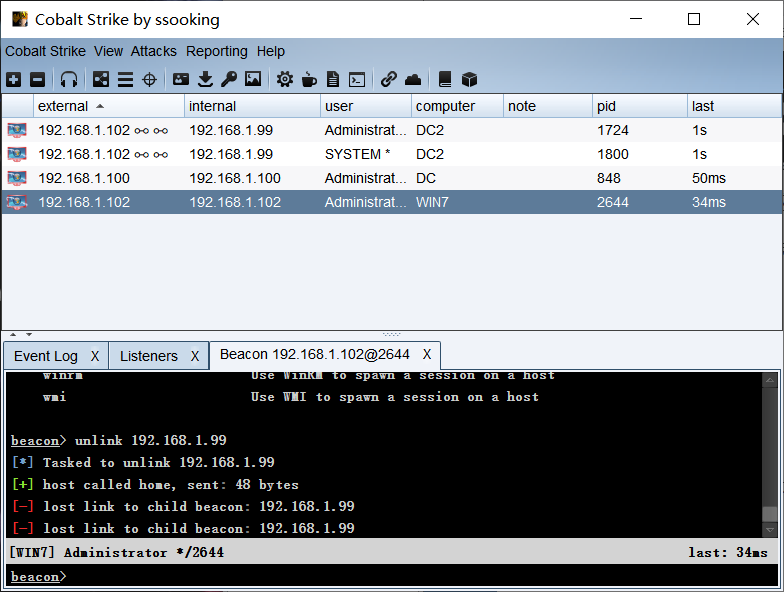Click beacon icon of WIN7 row

pos(17,202)
